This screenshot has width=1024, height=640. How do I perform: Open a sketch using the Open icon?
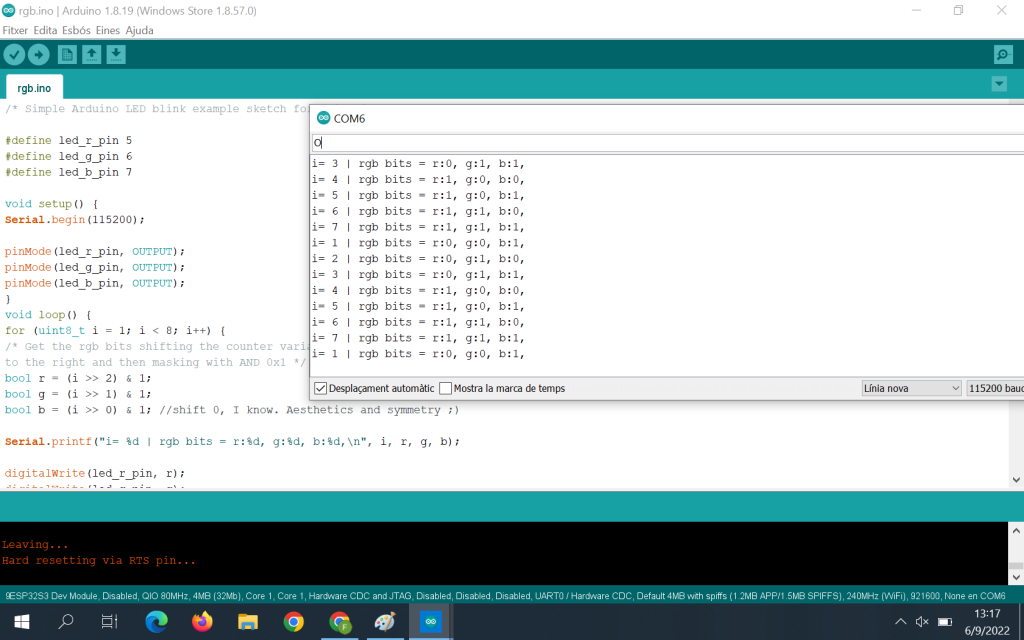pos(92,55)
